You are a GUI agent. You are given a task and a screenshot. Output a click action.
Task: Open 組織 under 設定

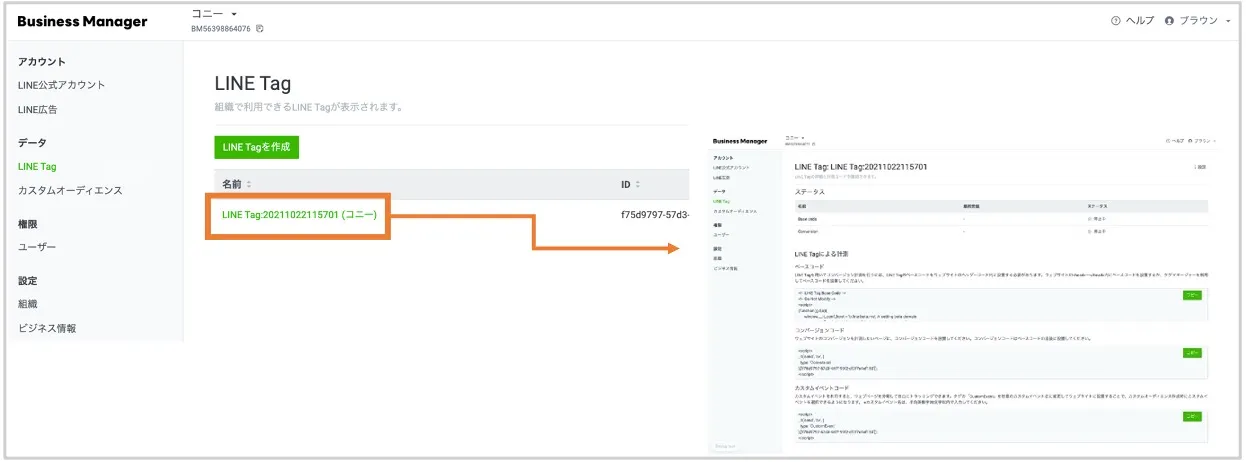click(x=28, y=304)
